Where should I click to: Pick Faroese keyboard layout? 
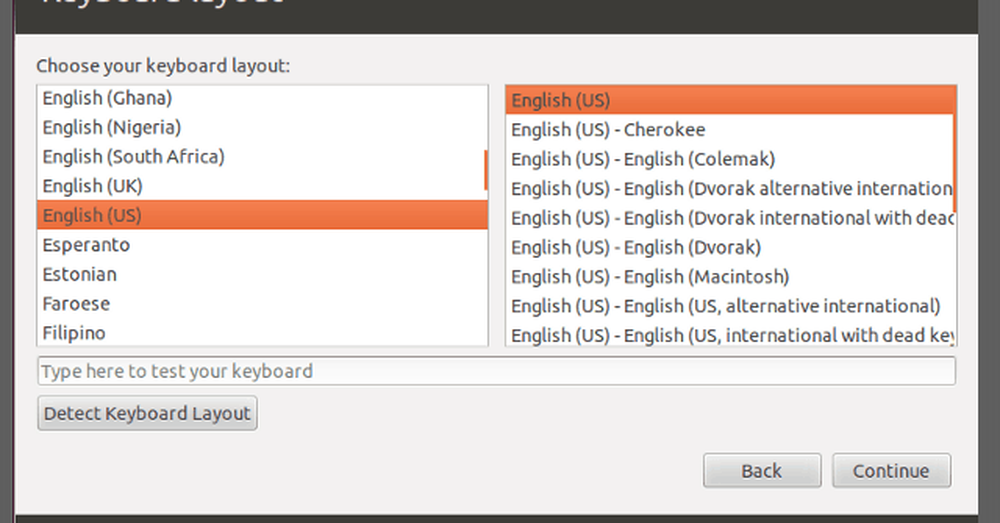pyautogui.click(x=76, y=303)
